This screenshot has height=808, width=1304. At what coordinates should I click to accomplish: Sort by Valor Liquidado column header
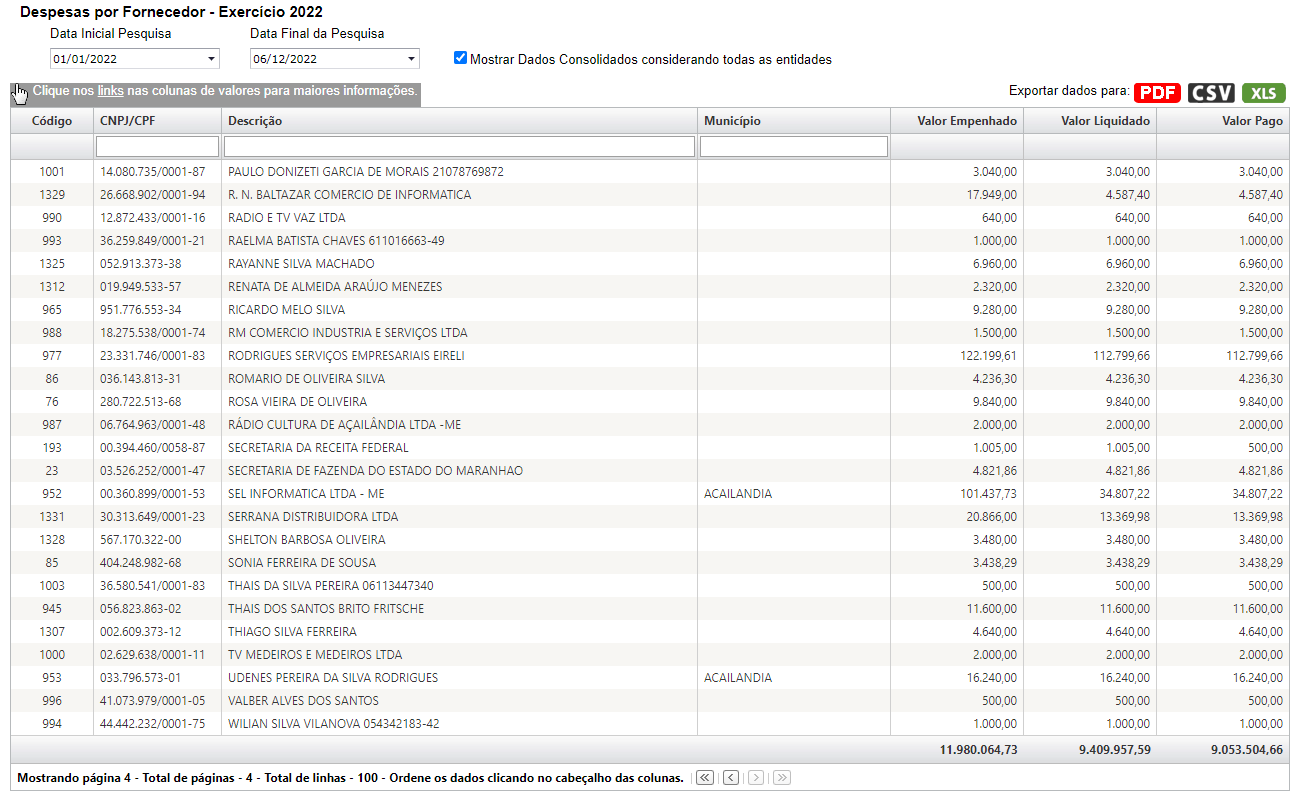(1090, 121)
